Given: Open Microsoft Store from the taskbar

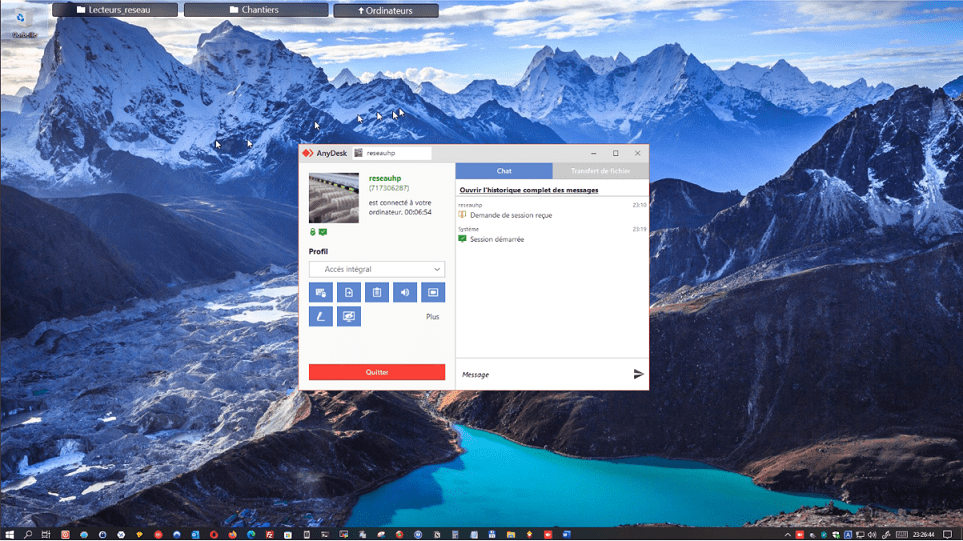Looking at the screenshot, I should (x=287, y=534).
